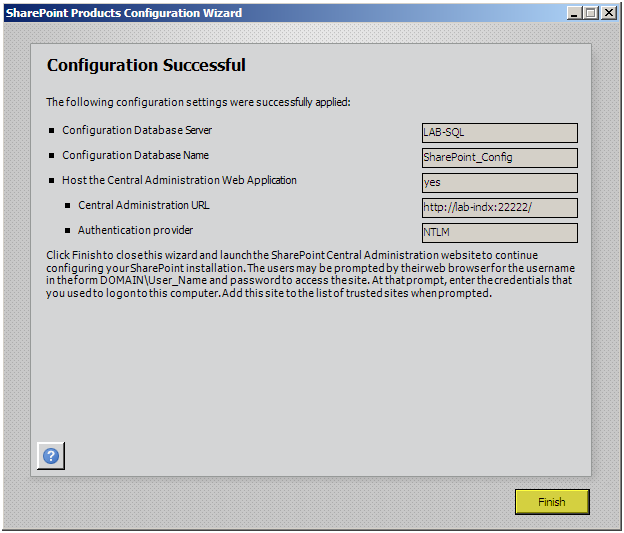This screenshot has height=533, width=624.
Task: Click the Click Finish to close instruction paragraph
Action: coord(310,274)
